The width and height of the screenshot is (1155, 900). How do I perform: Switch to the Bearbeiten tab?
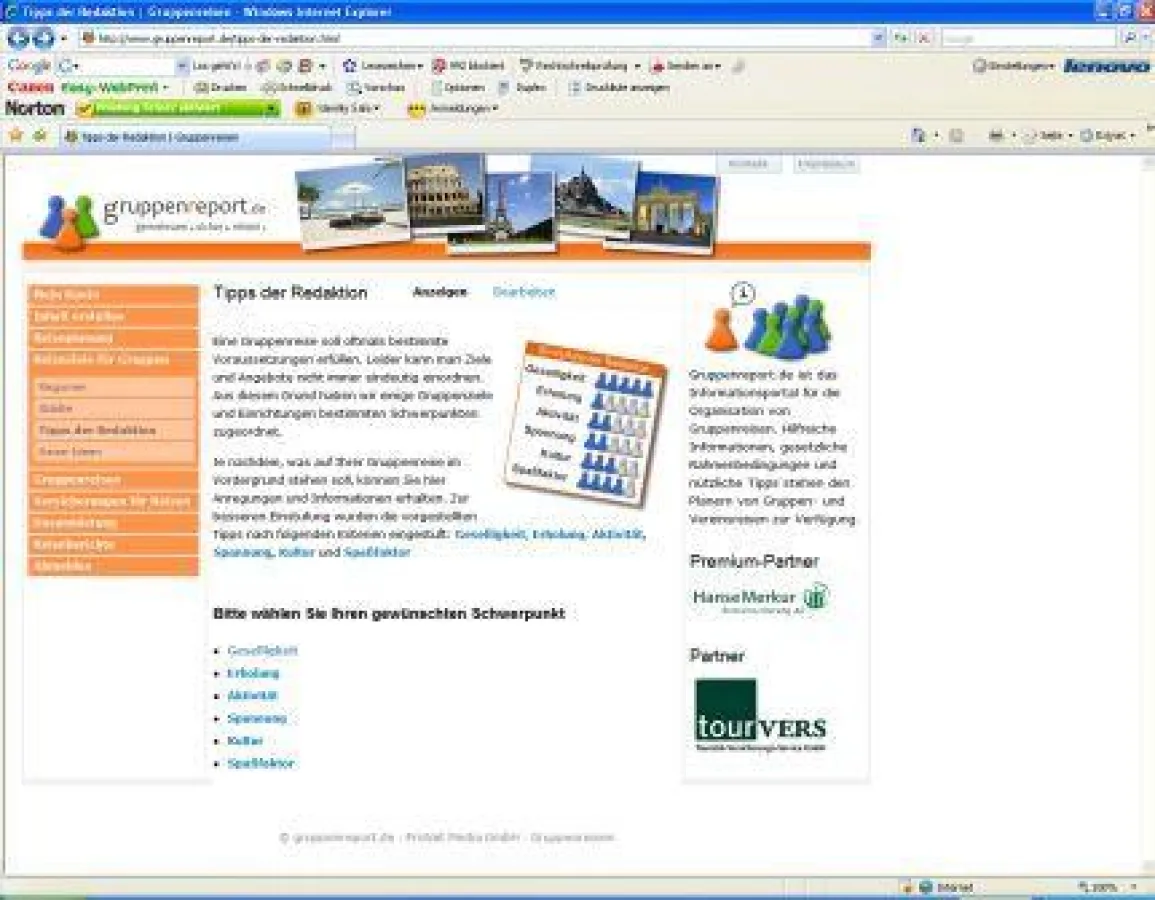click(523, 292)
